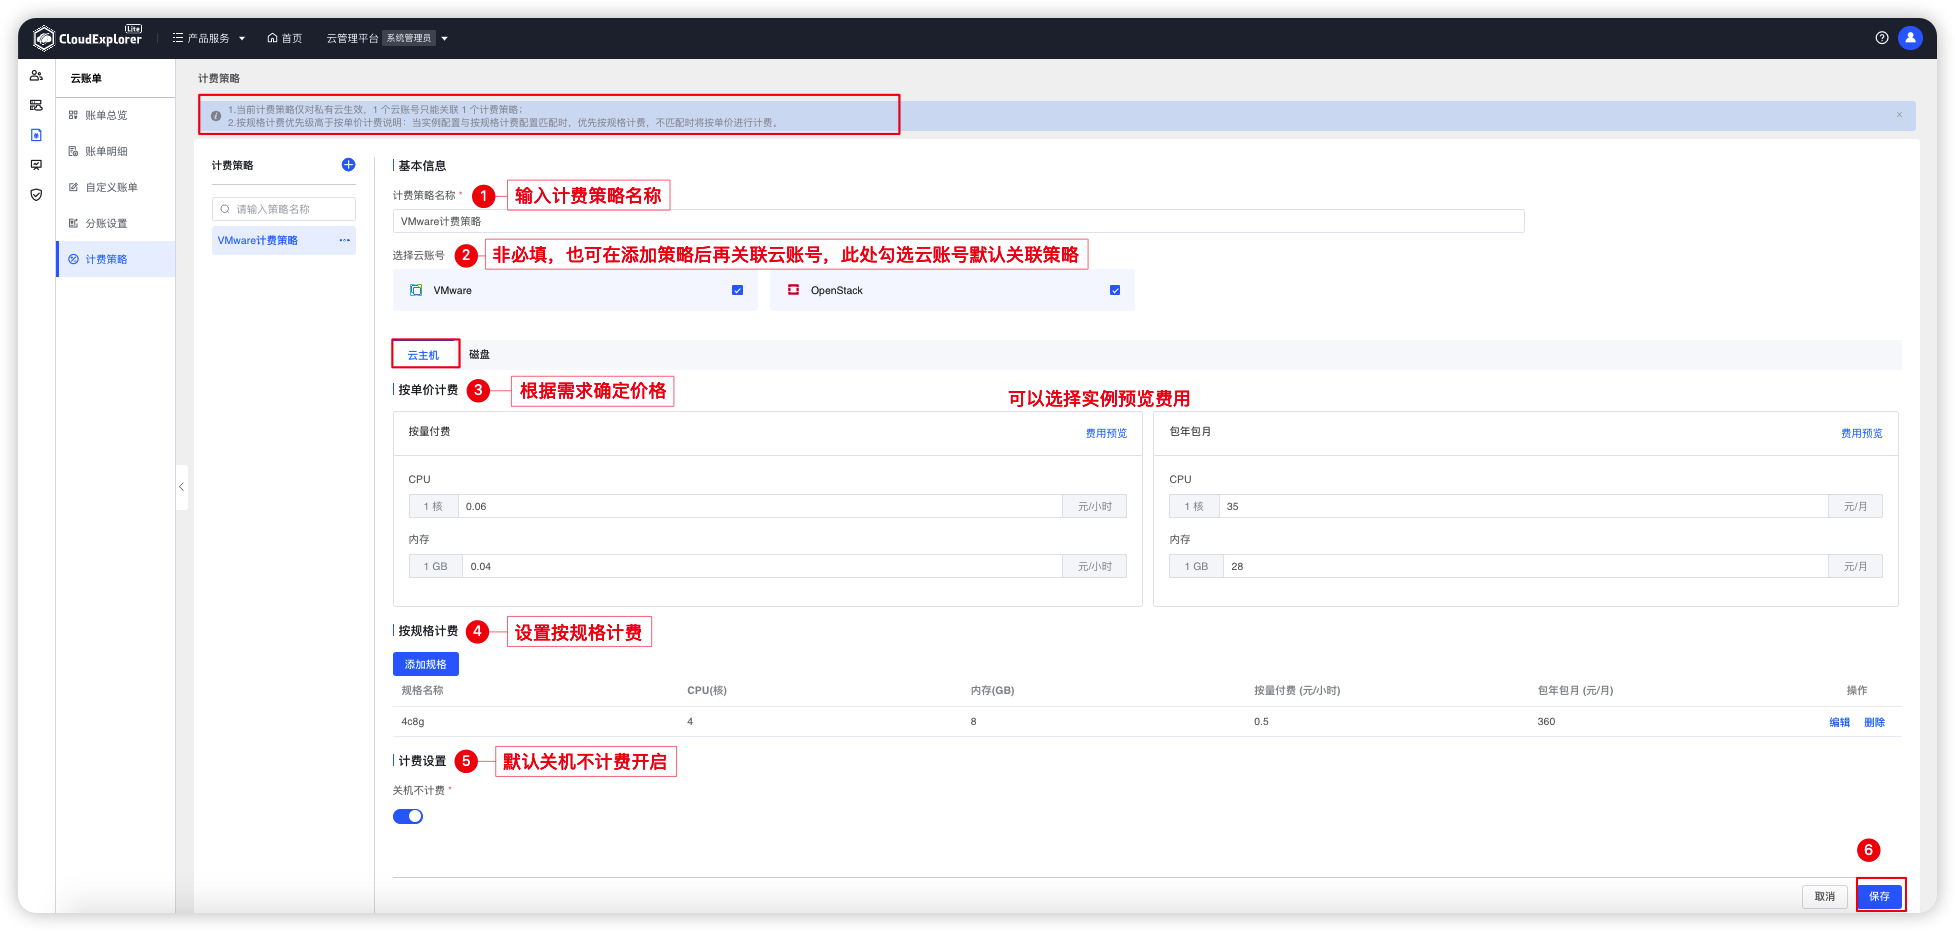Click the 取消 button
1955x931 pixels.
(1825, 896)
